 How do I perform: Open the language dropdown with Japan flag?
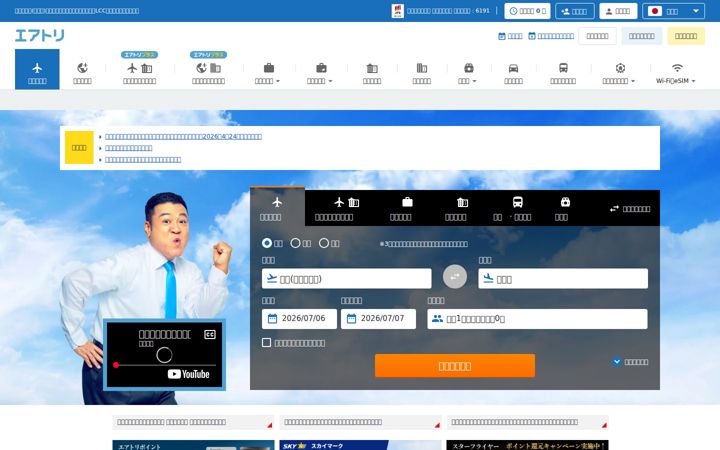pyautogui.click(x=673, y=11)
